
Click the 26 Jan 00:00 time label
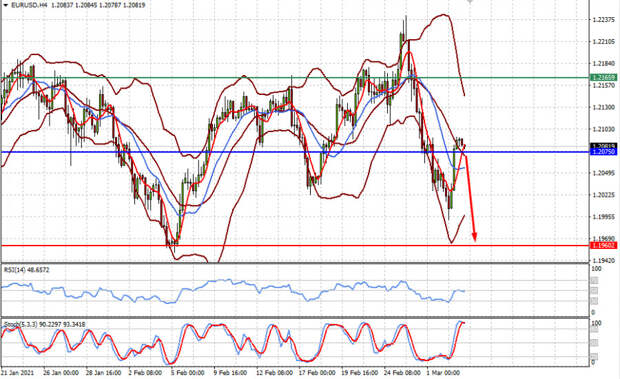pos(61,372)
